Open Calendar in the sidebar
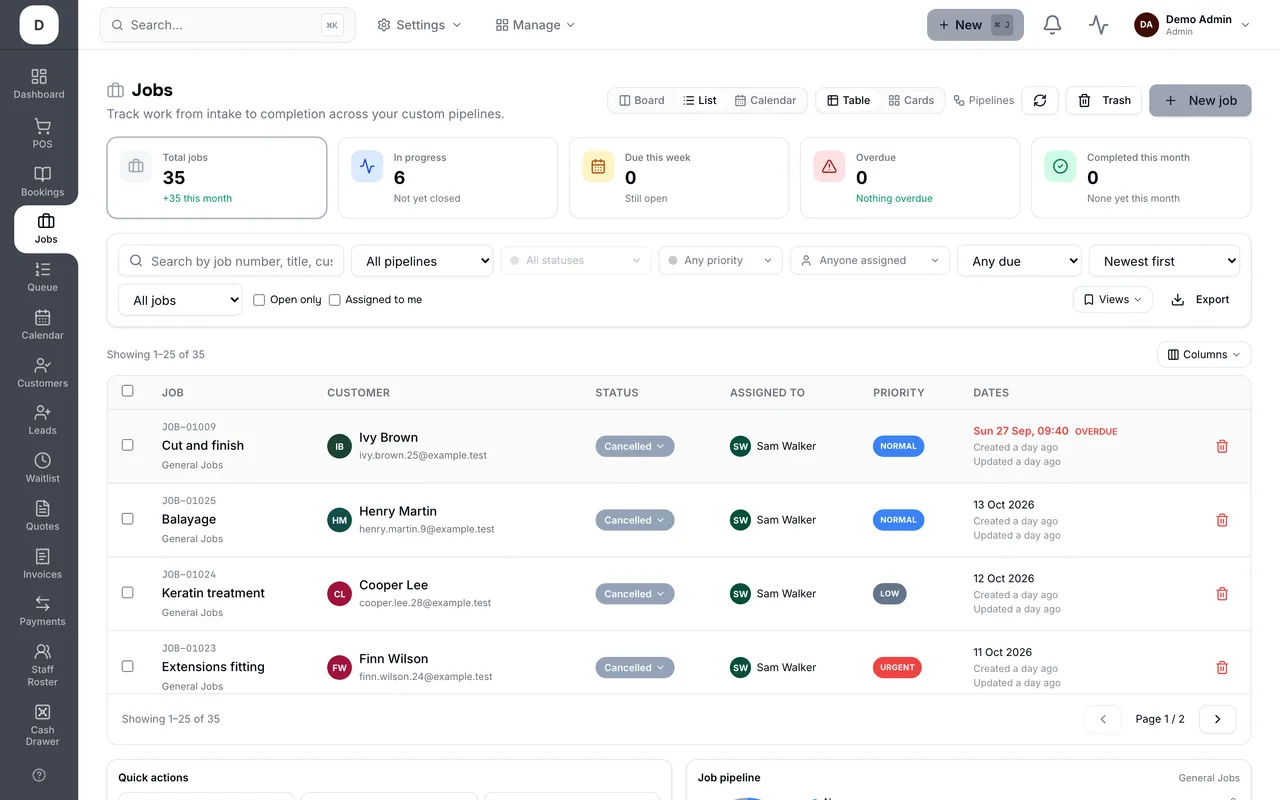 (42, 324)
